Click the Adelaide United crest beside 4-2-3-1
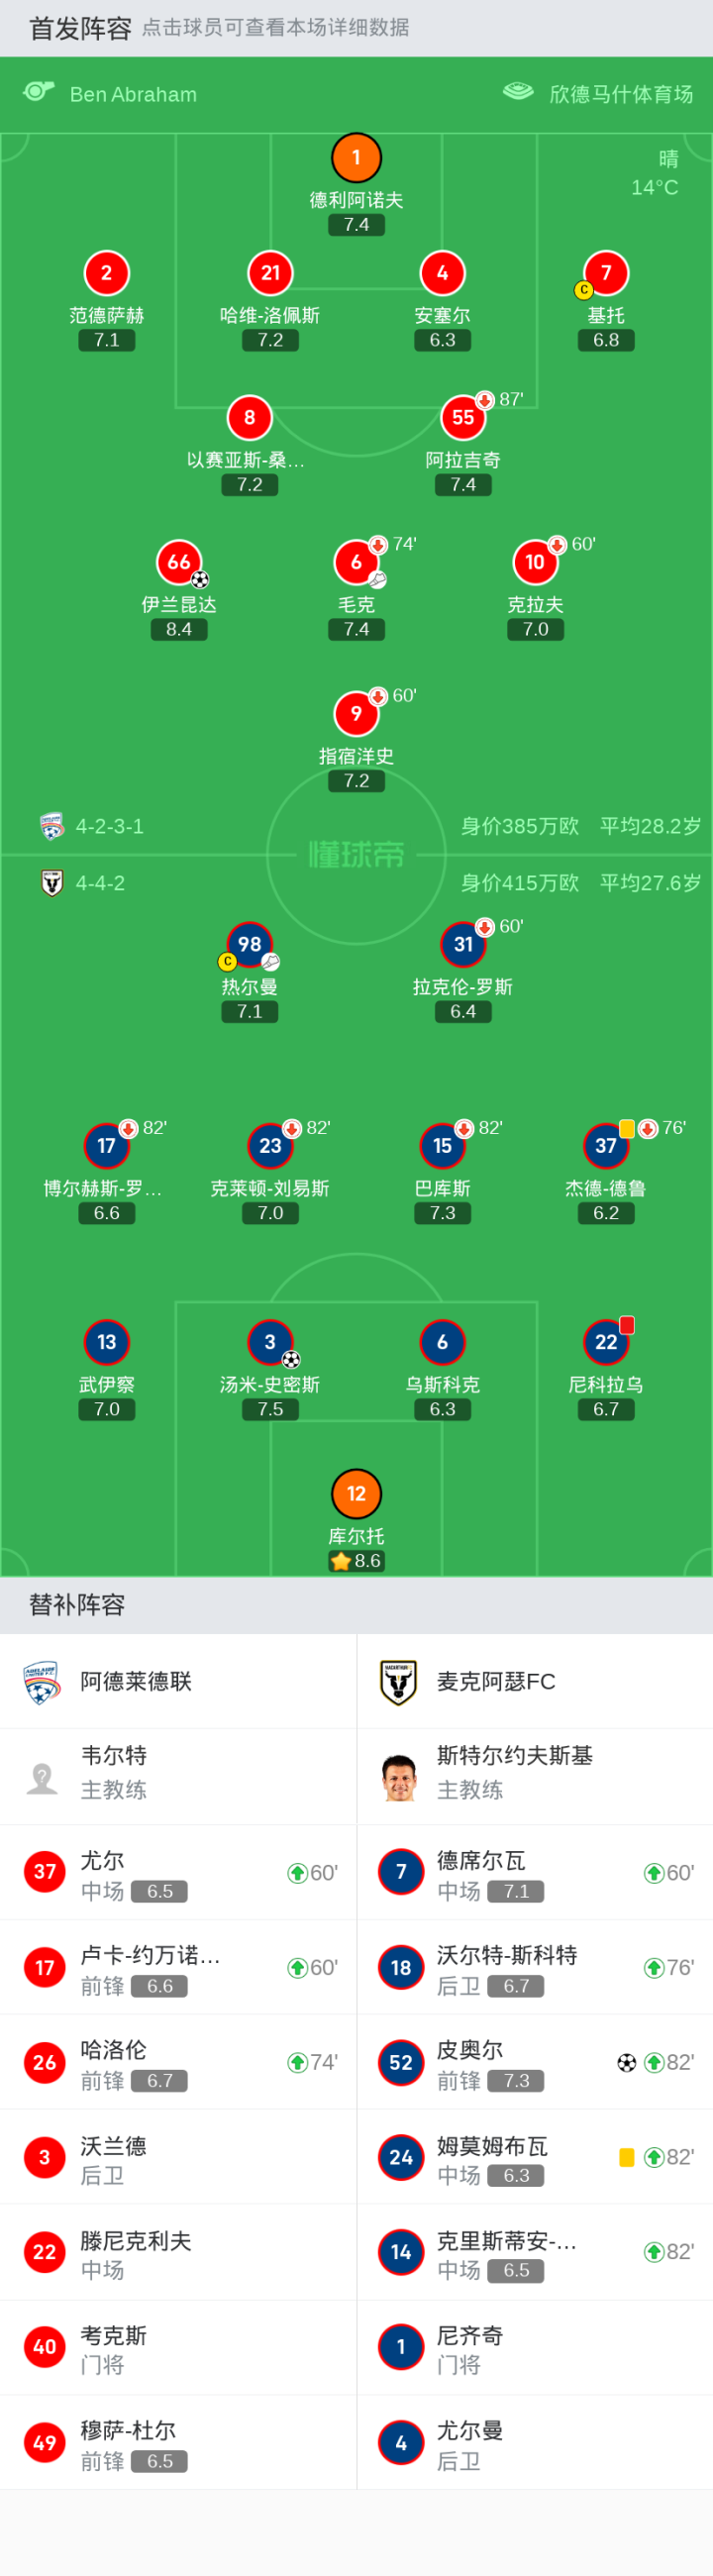This screenshot has height=2576, width=713. pos(52,826)
